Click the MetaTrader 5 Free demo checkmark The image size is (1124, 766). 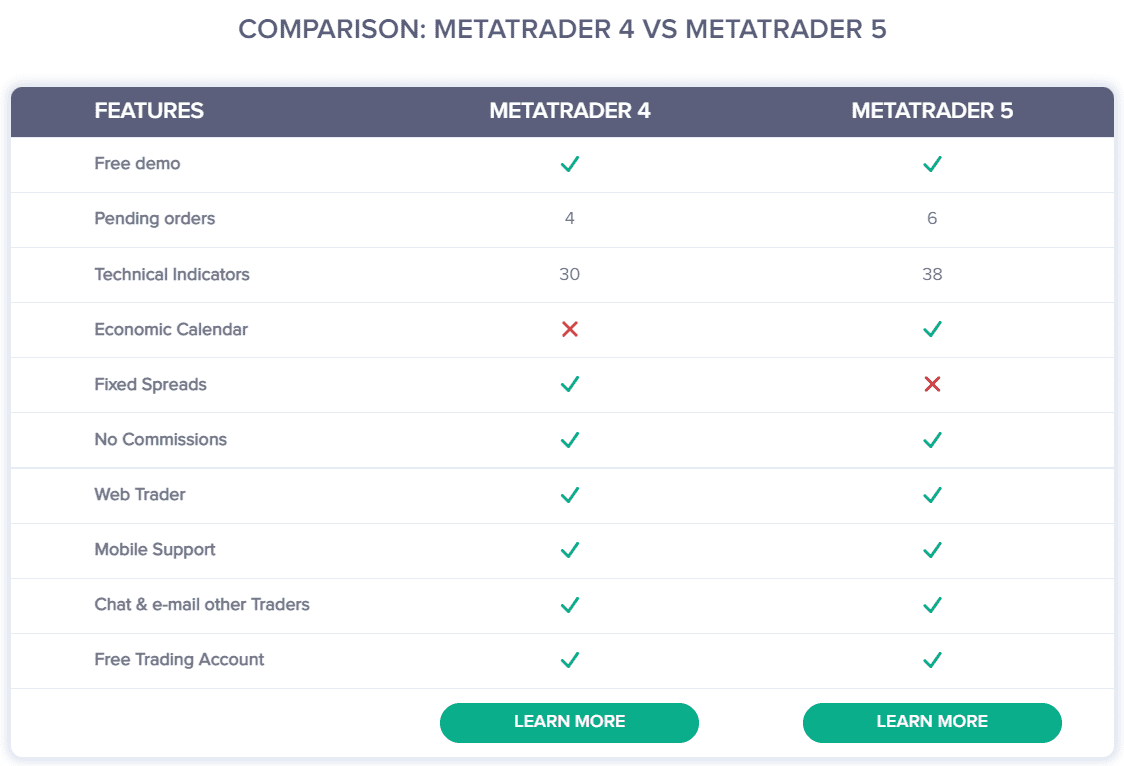point(932,164)
